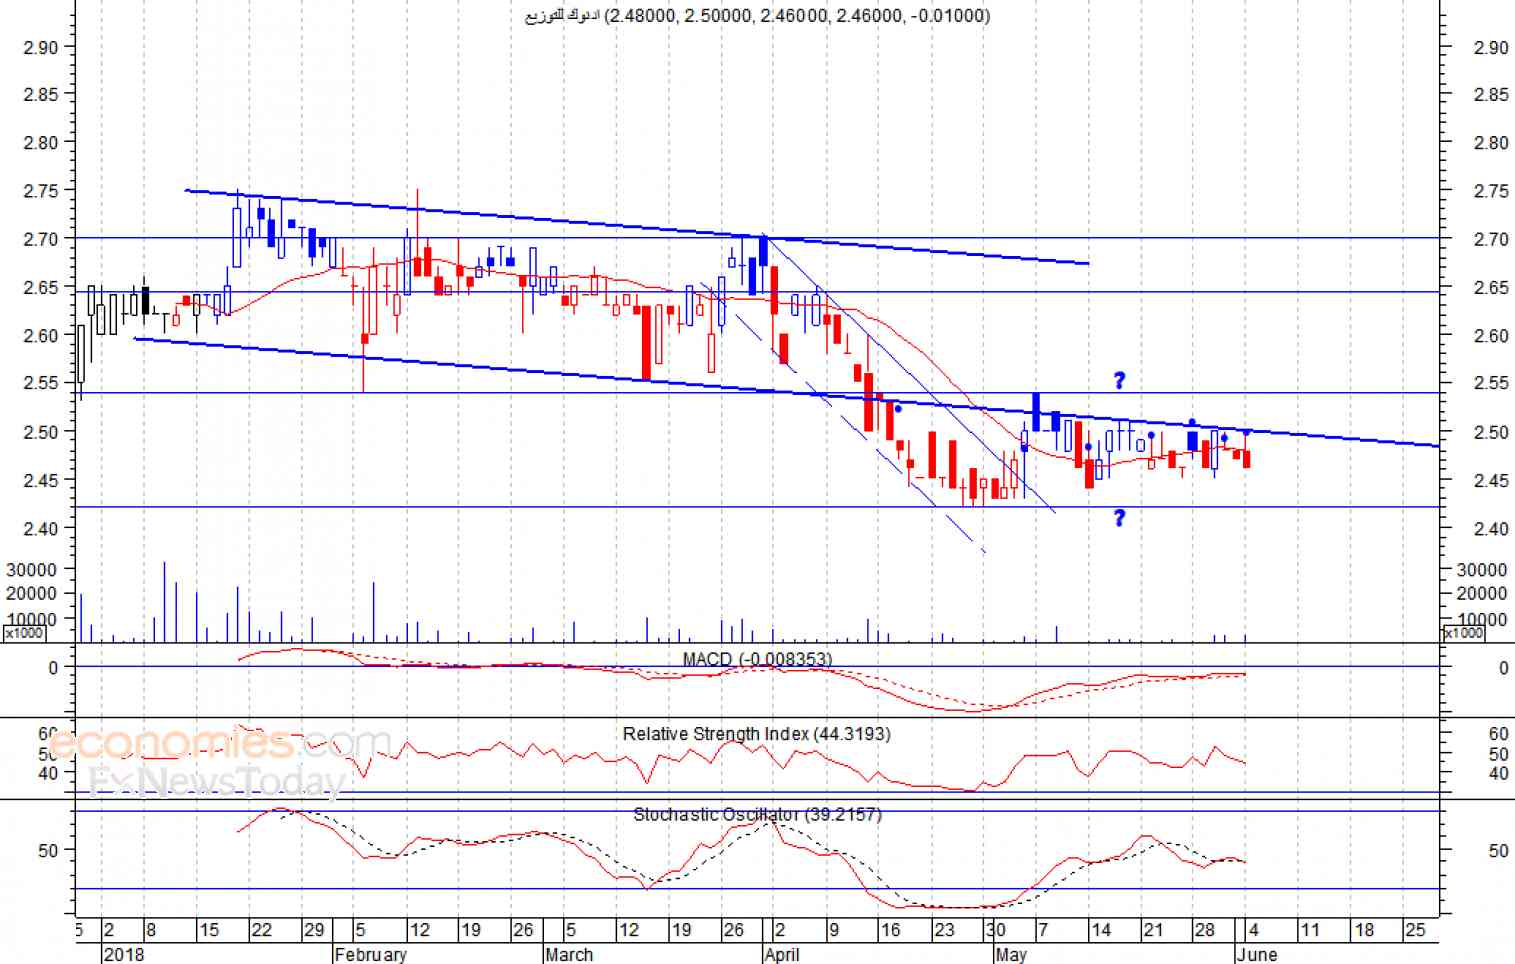Click the June month label
1515x964 pixels.
click(x=1257, y=954)
